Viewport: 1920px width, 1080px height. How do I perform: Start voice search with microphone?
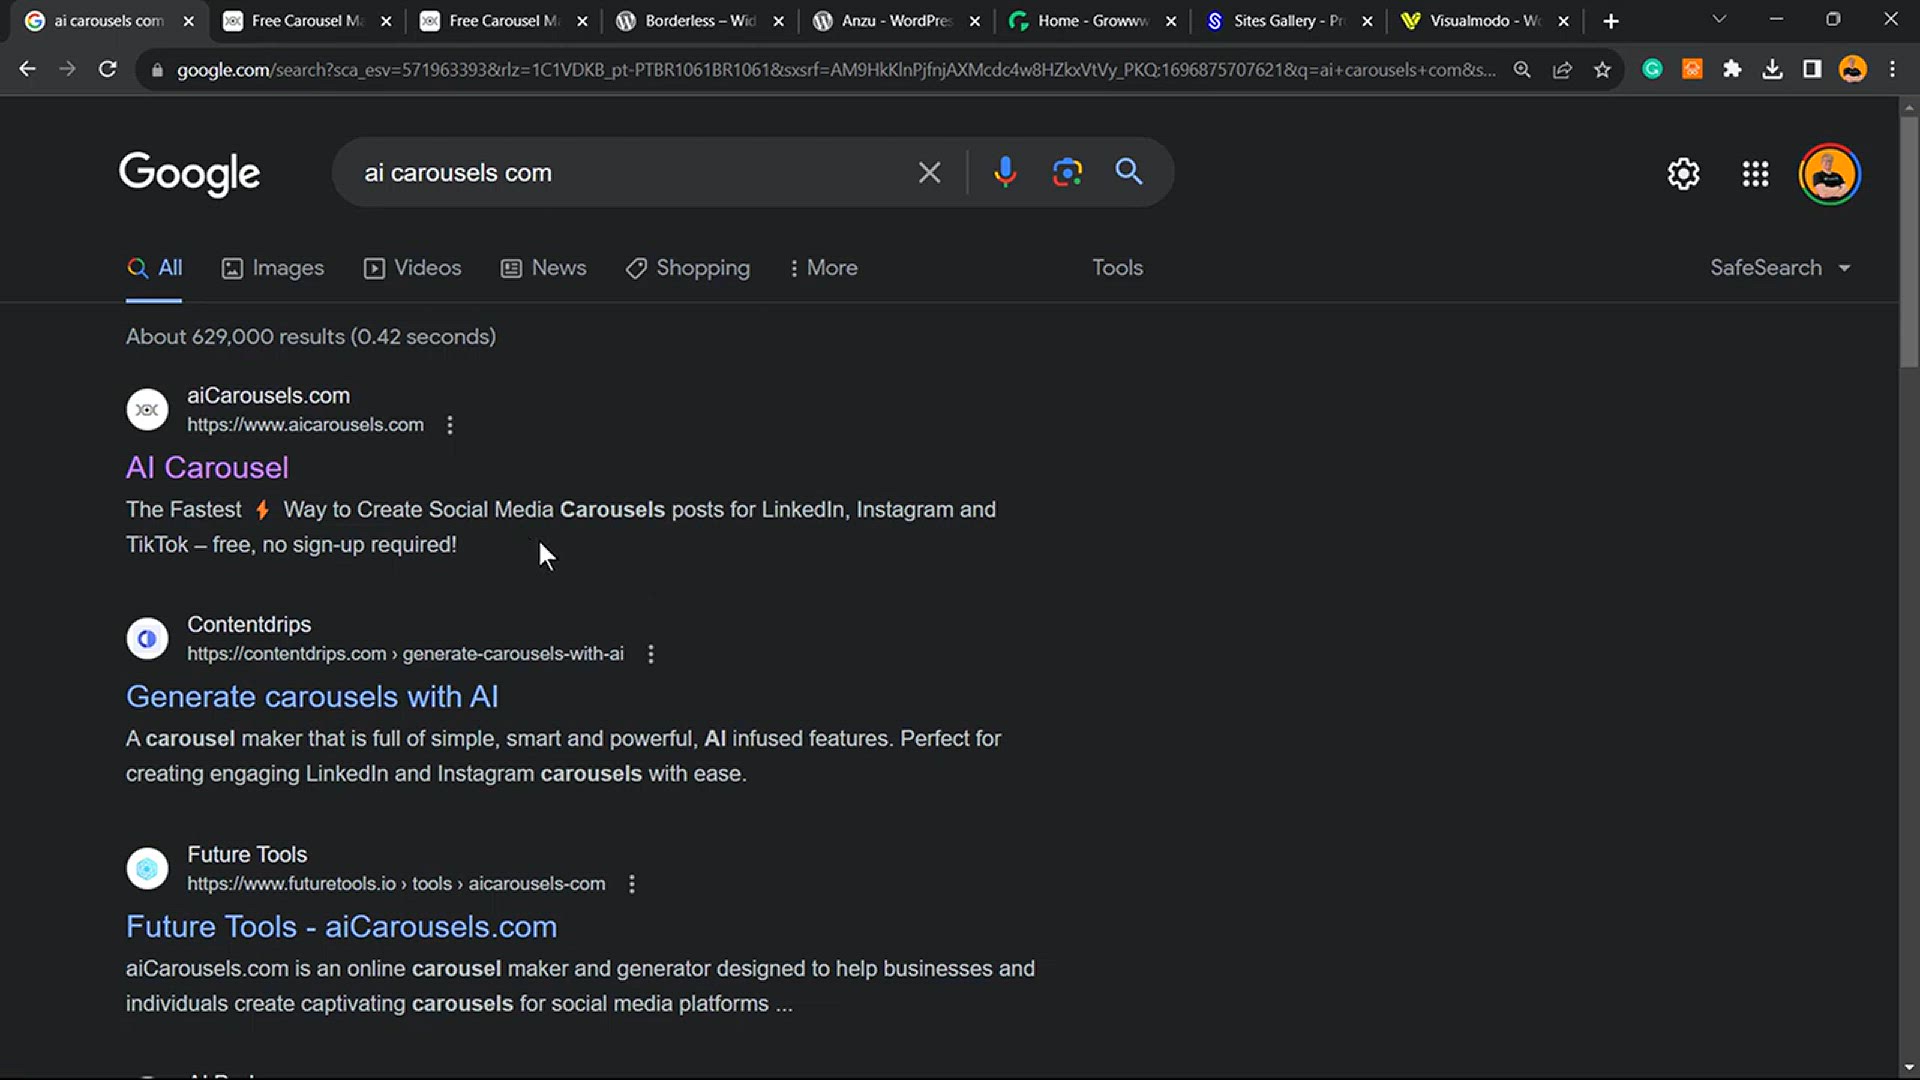pyautogui.click(x=1005, y=172)
